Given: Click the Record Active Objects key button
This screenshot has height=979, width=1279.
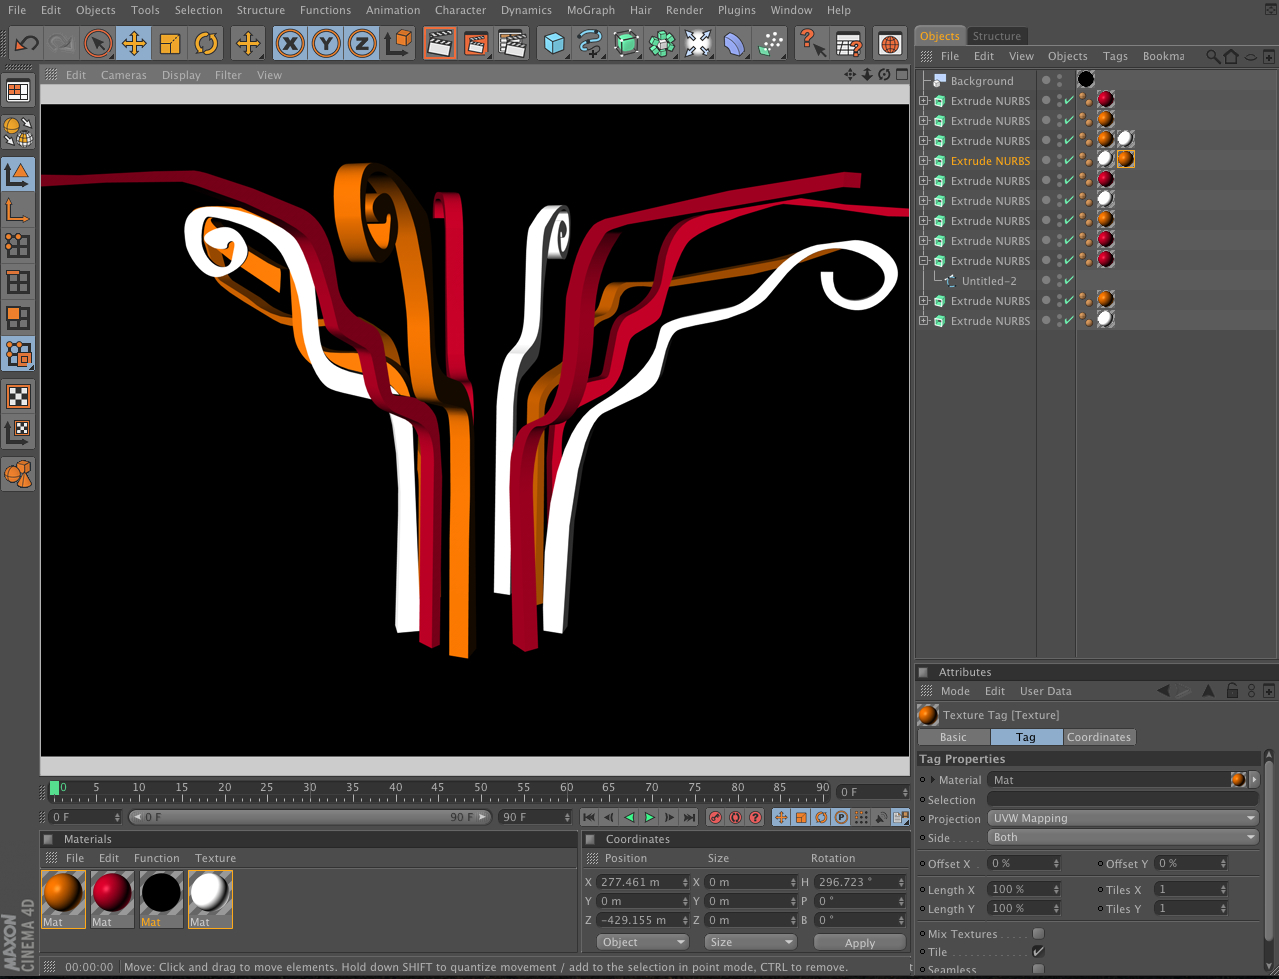Looking at the screenshot, I should (x=715, y=817).
